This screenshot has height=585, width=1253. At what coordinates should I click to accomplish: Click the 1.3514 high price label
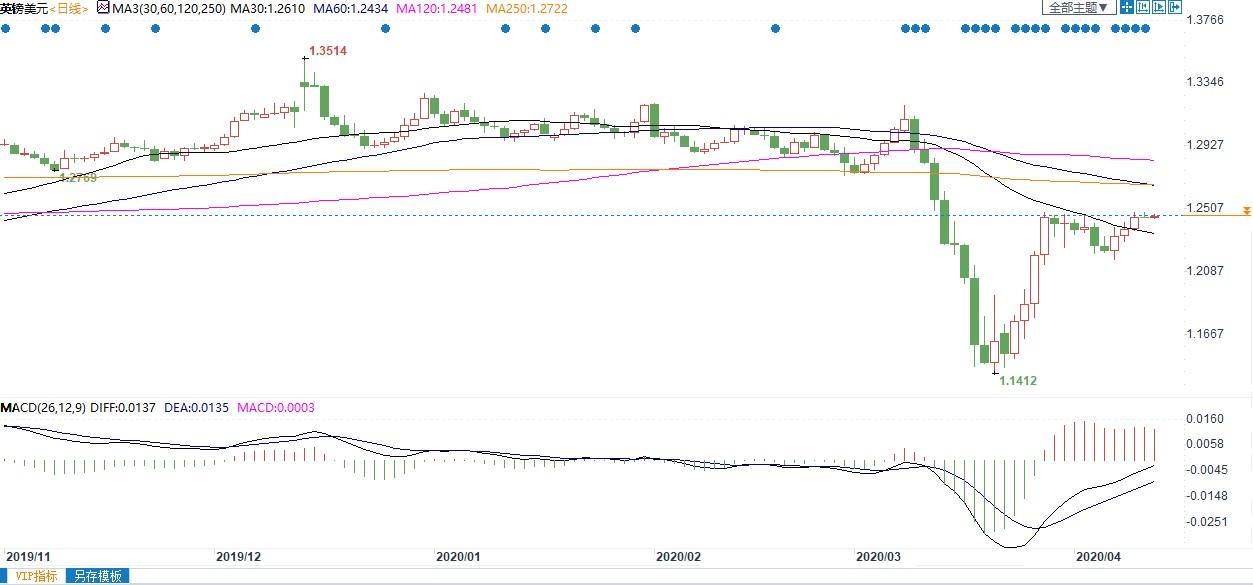tap(328, 50)
